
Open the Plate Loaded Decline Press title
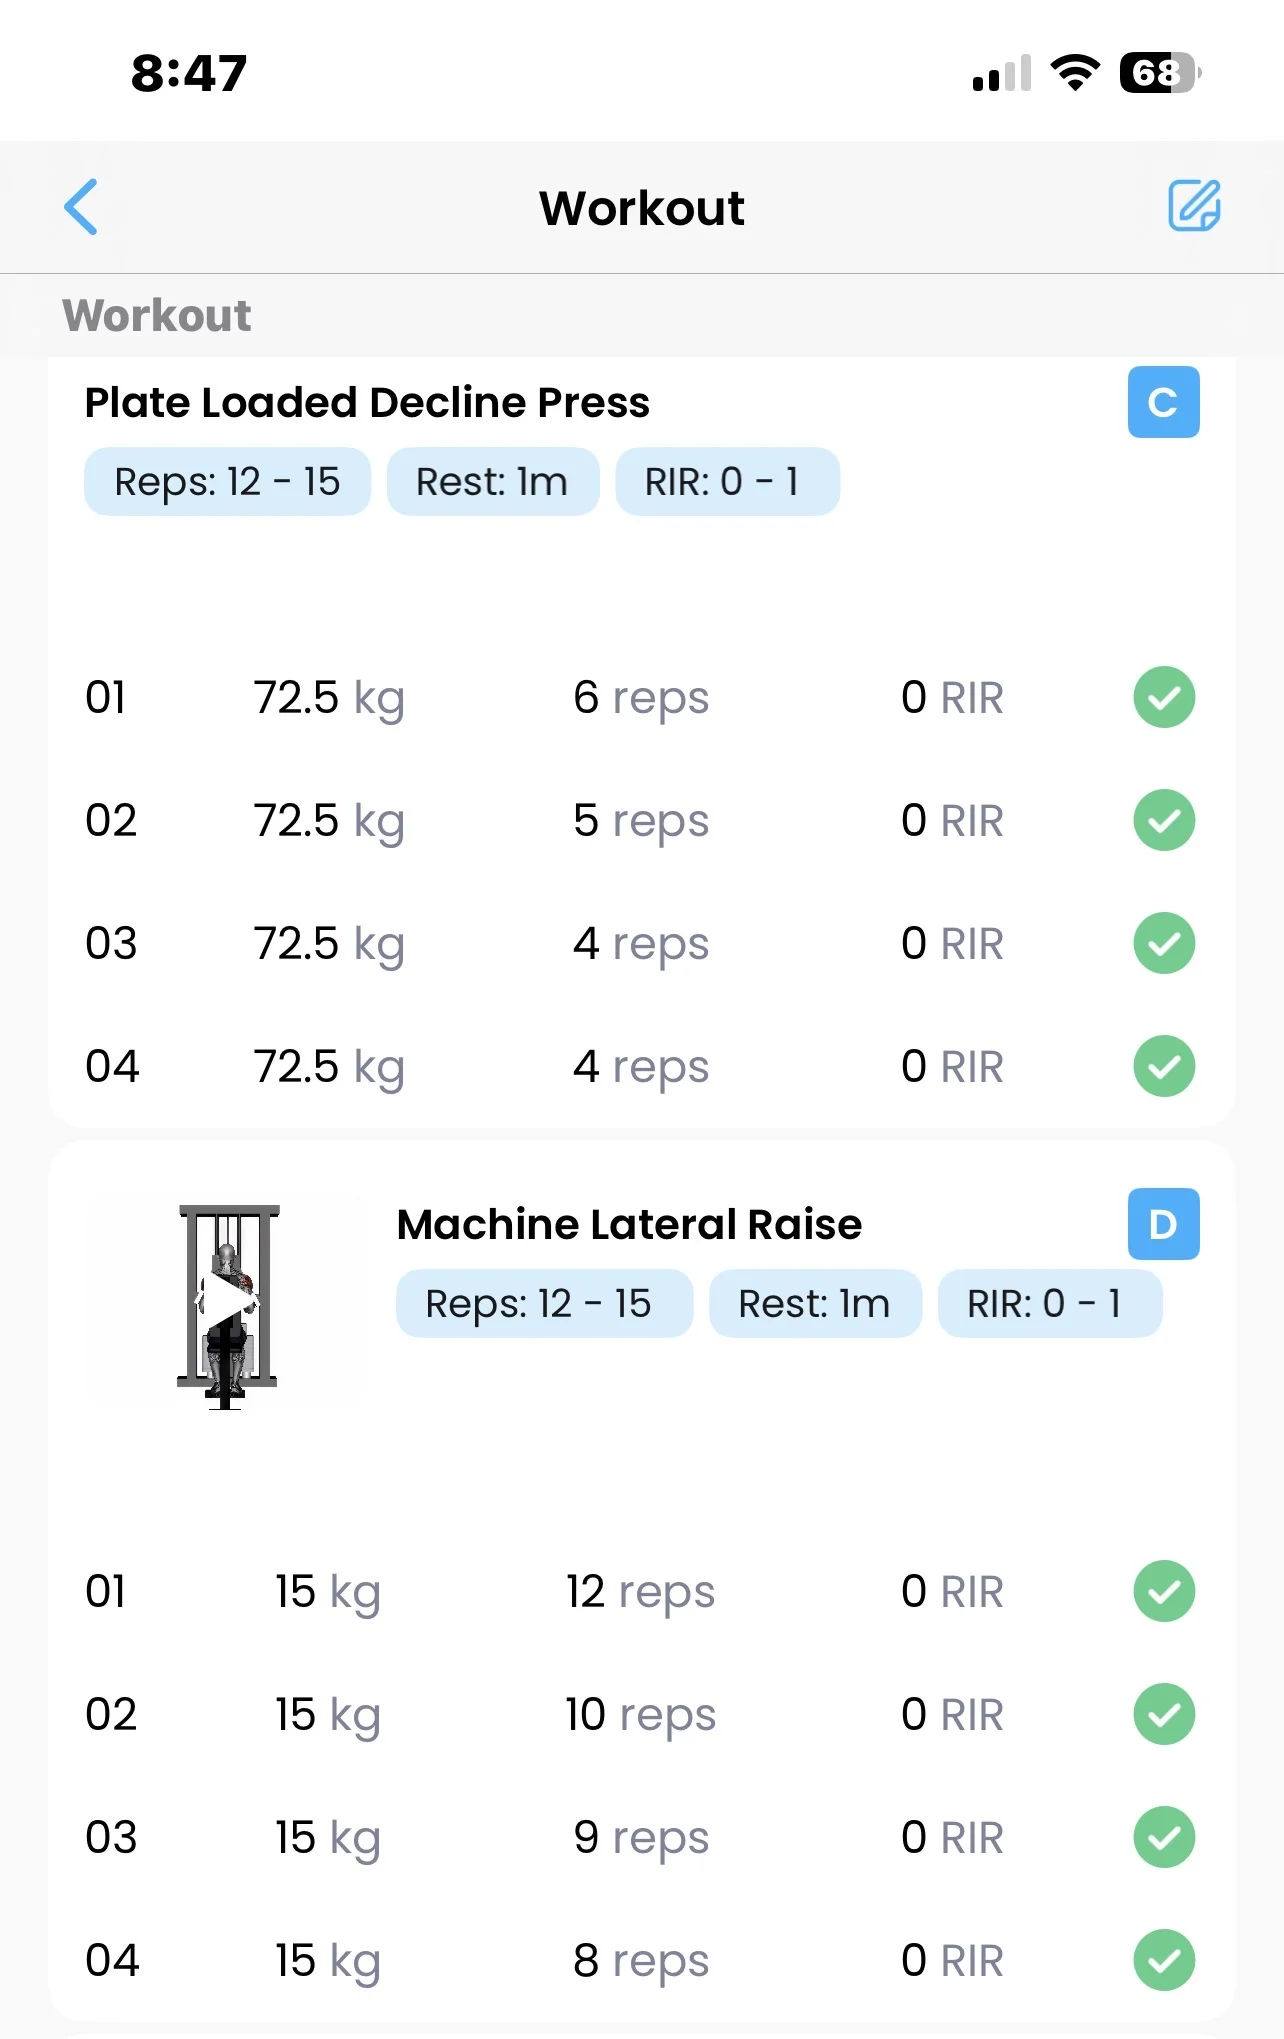tap(367, 403)
